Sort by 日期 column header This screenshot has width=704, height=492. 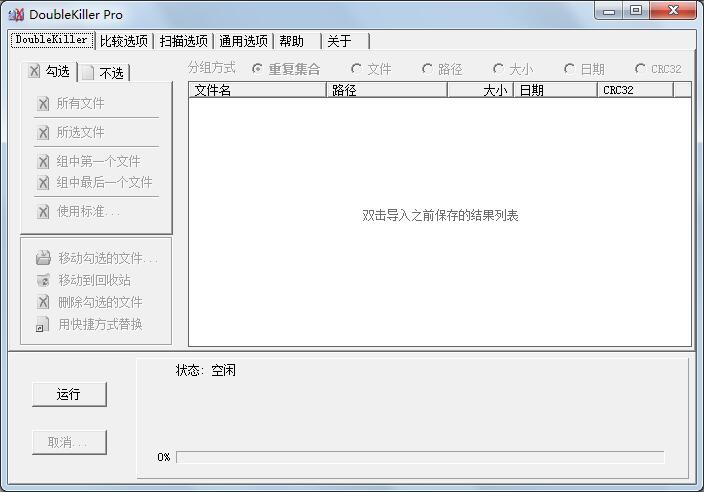click(554, 90)
